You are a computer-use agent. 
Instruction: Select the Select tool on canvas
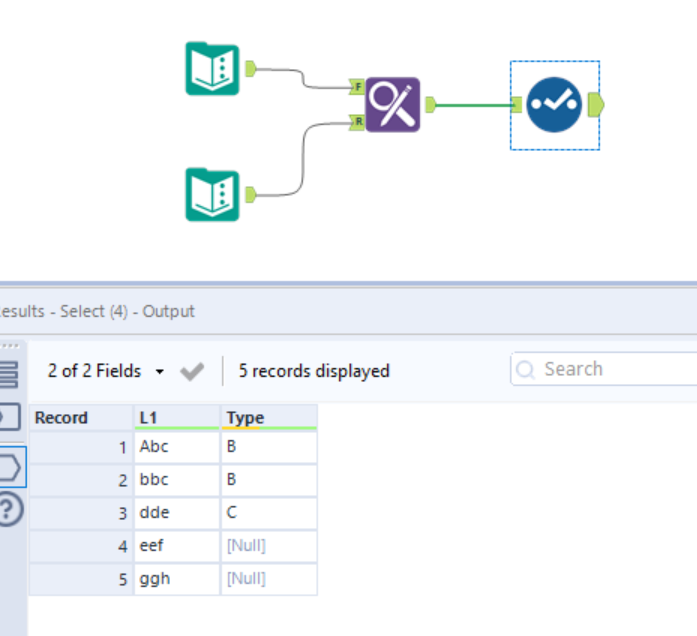[554, 105]
